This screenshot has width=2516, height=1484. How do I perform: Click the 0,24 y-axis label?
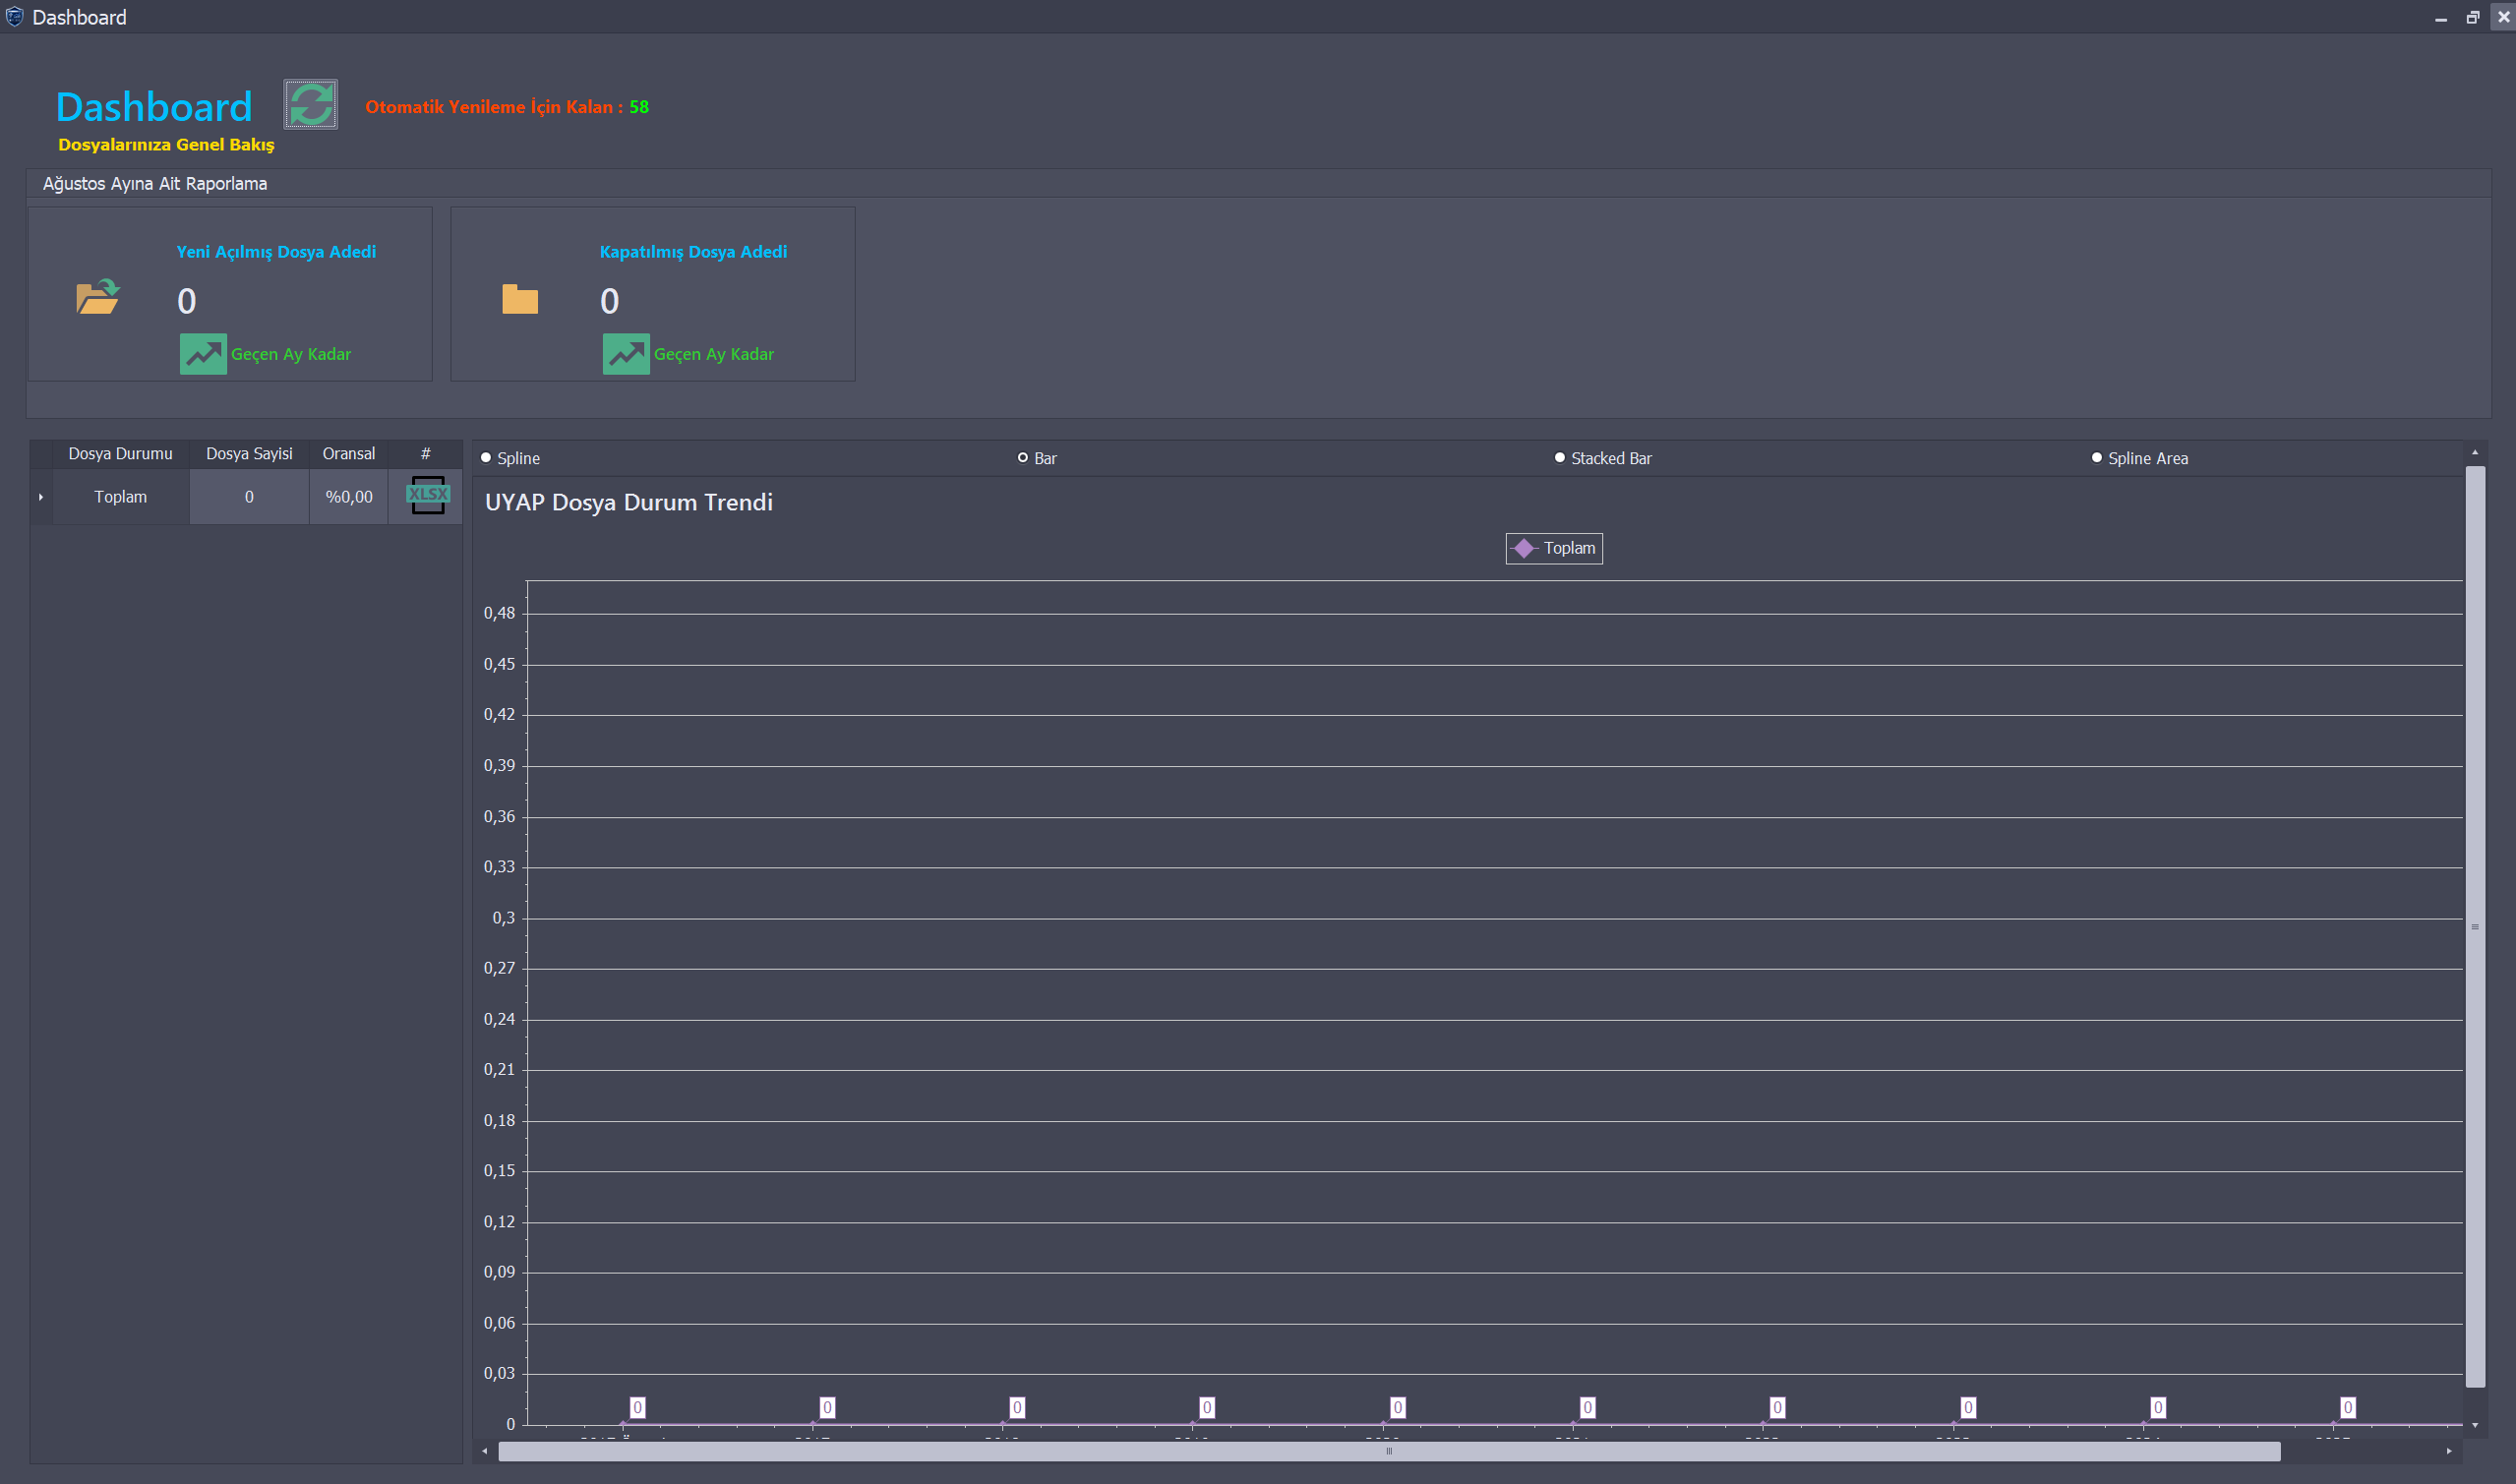499,1019
